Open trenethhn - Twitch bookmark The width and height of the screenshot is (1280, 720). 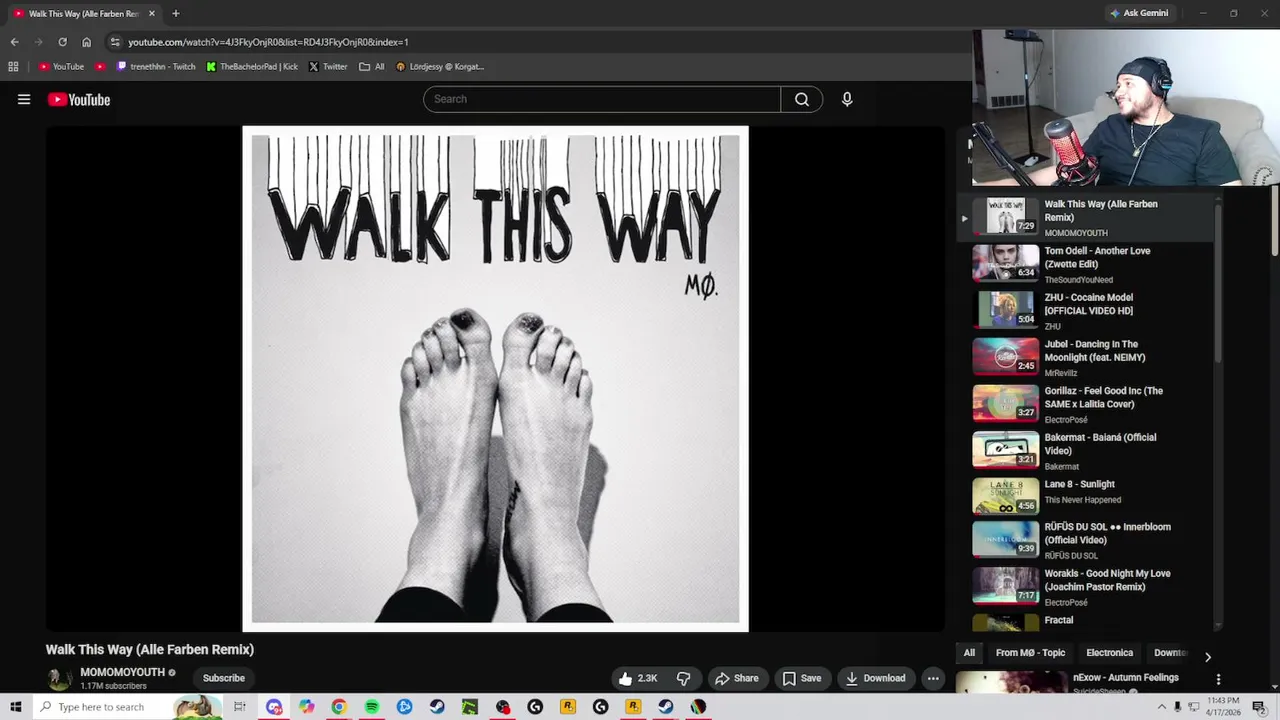coord(156,67)
